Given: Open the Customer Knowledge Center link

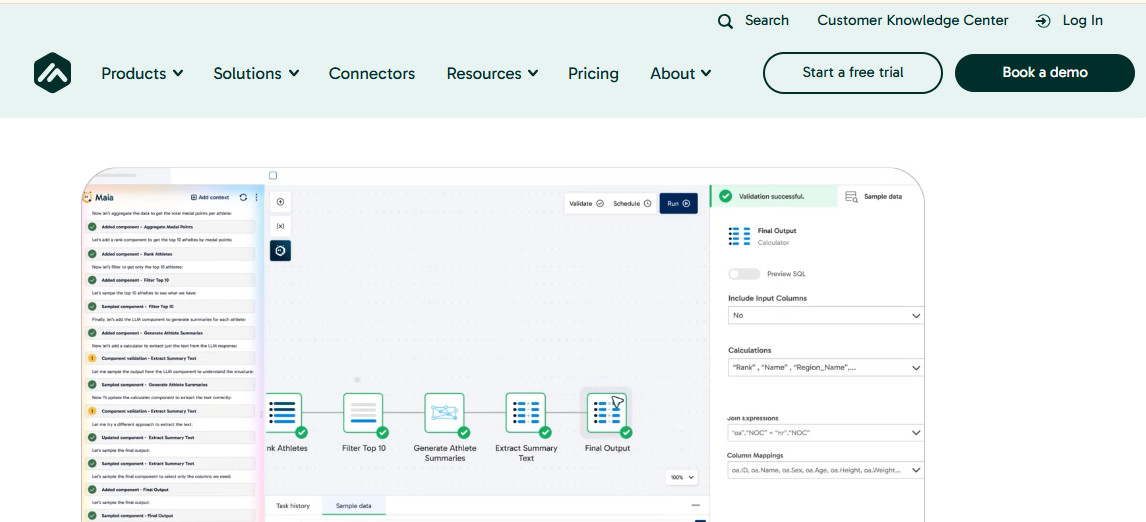Looking at the screenshot, I should point(912,21).
